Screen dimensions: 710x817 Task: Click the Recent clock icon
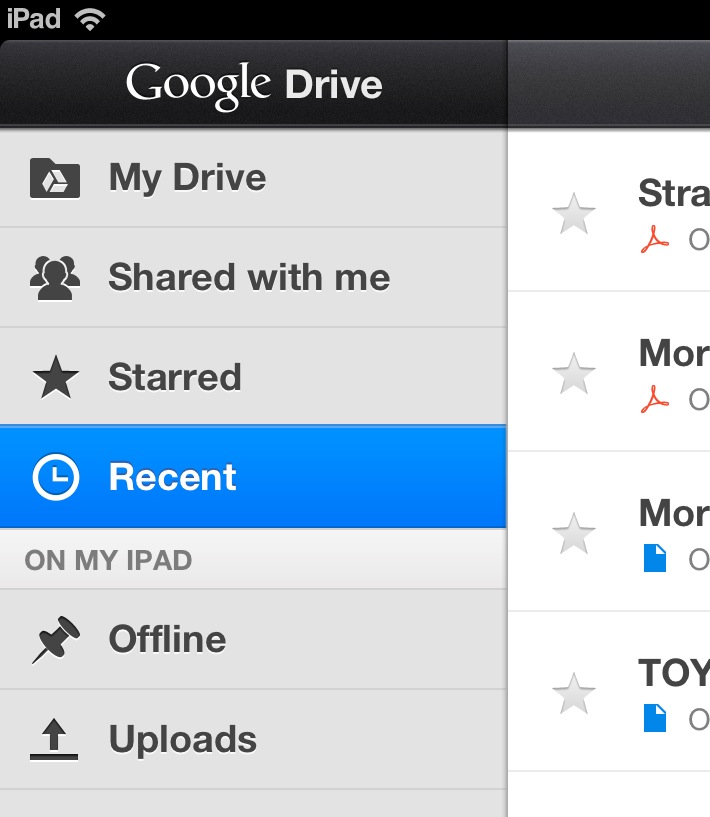[56, 477]
